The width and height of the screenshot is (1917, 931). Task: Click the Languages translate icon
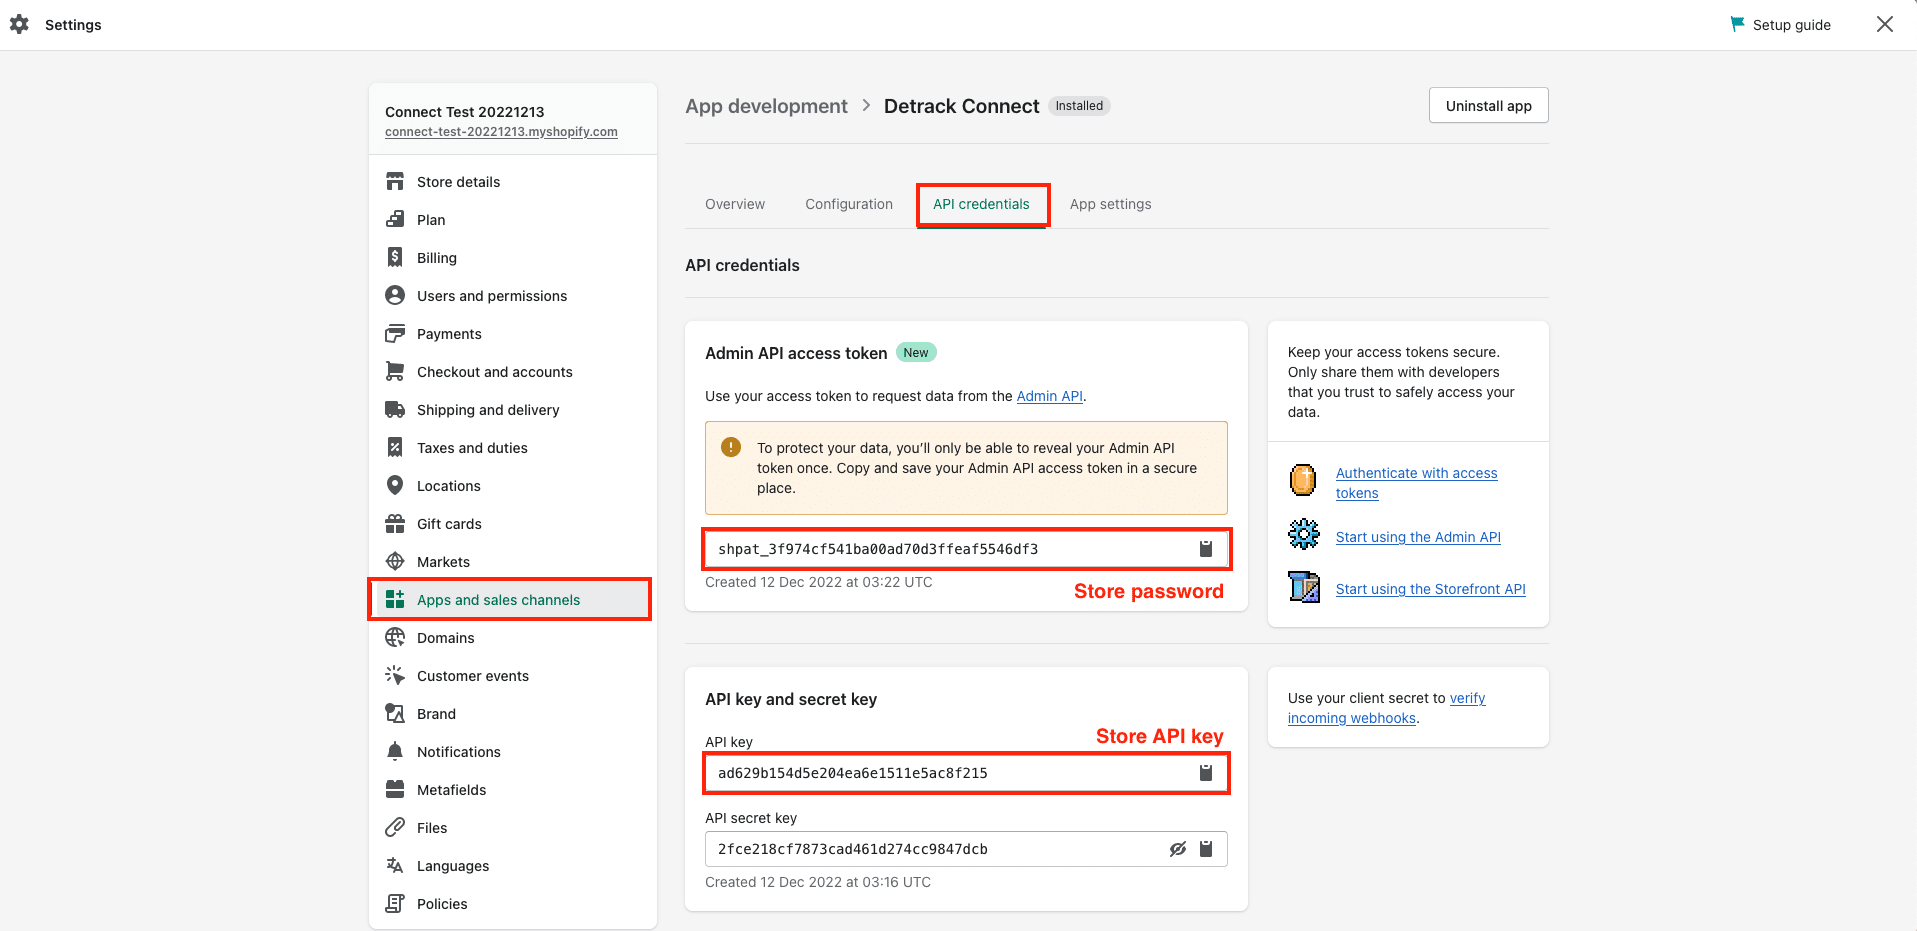tap(395, 866)
